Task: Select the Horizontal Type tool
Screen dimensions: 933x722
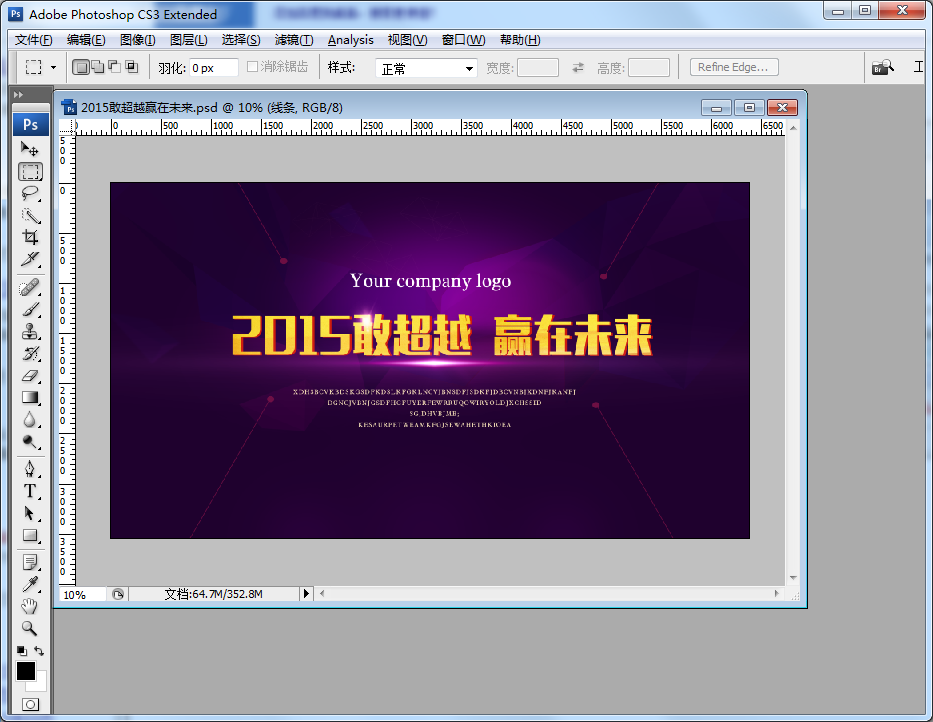Action: 30,491
